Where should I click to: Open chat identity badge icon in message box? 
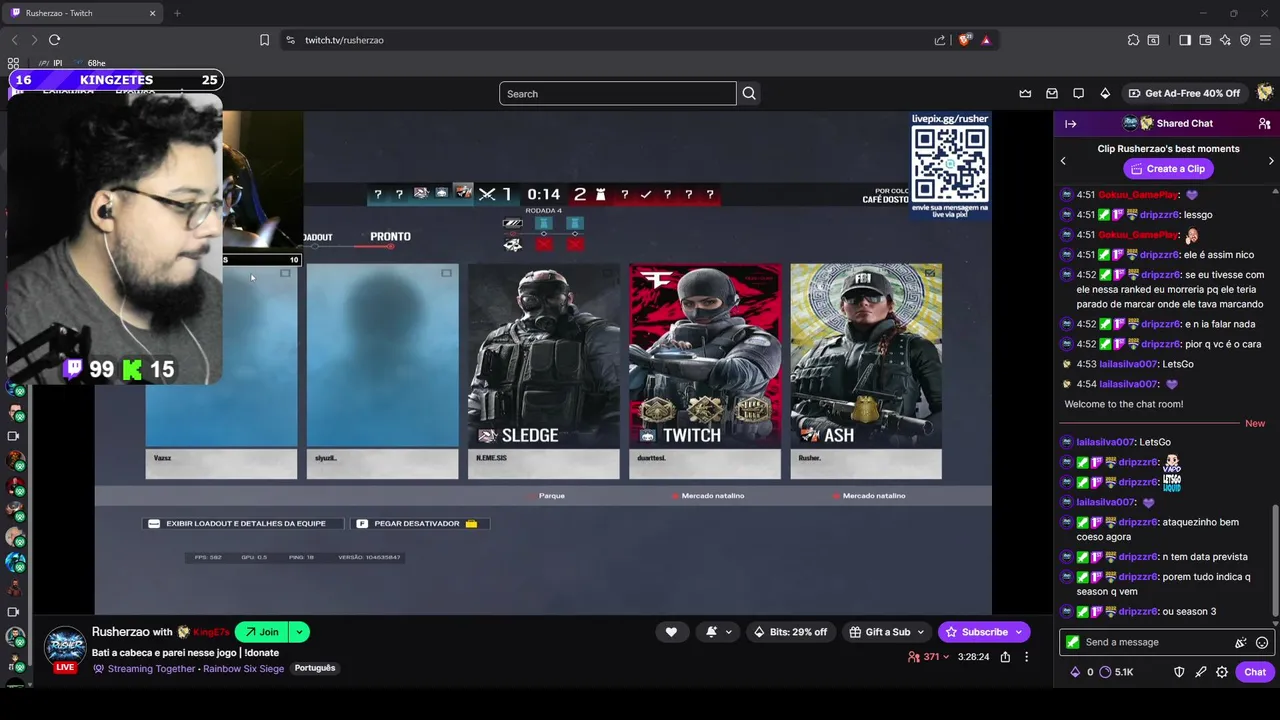click(1073, 642)
